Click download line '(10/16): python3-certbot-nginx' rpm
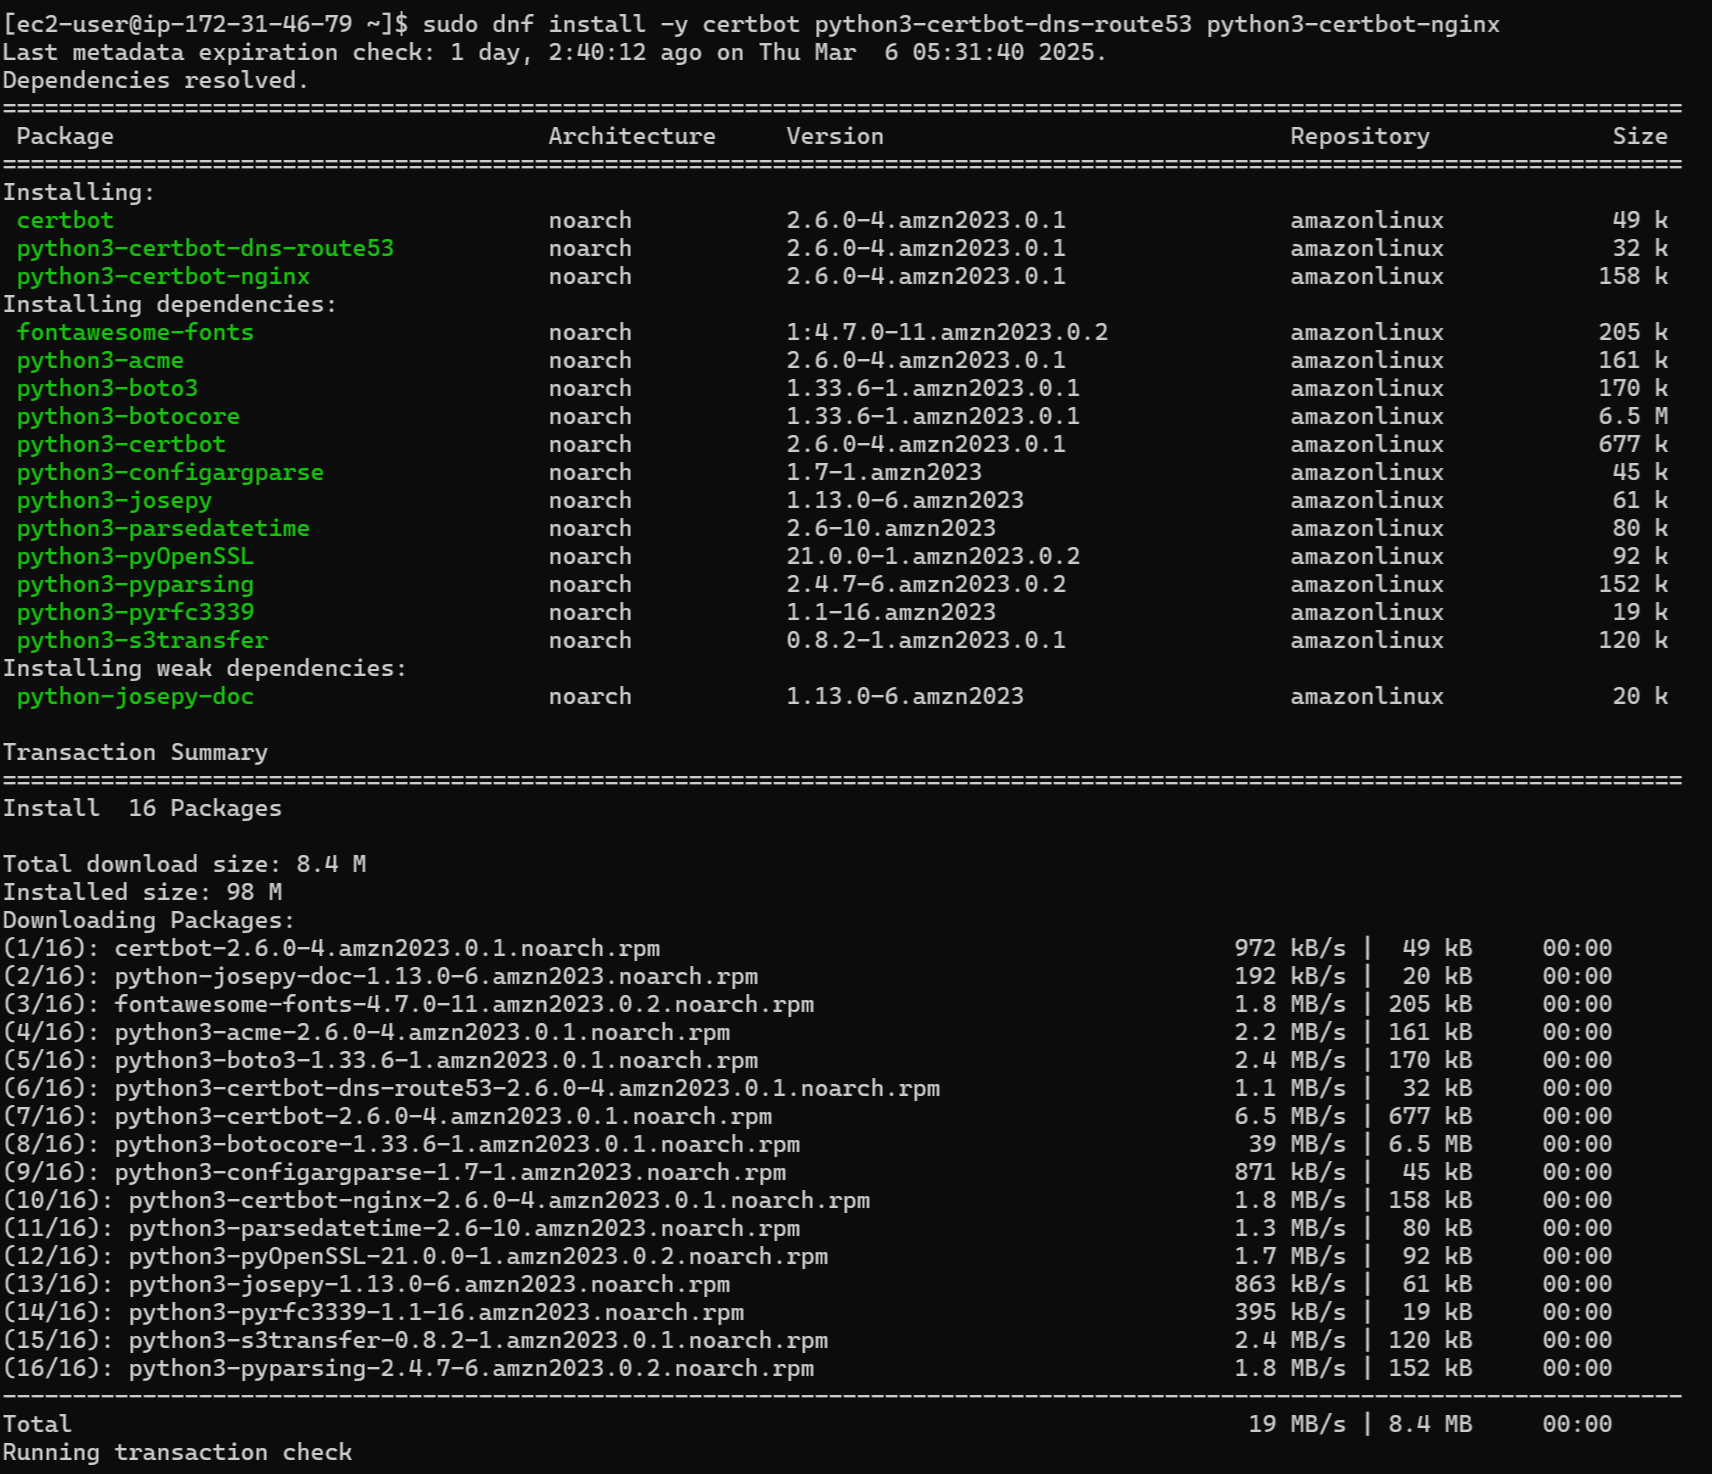The width and height of the screenshot is (1712, 1474). coord(436,1200)
